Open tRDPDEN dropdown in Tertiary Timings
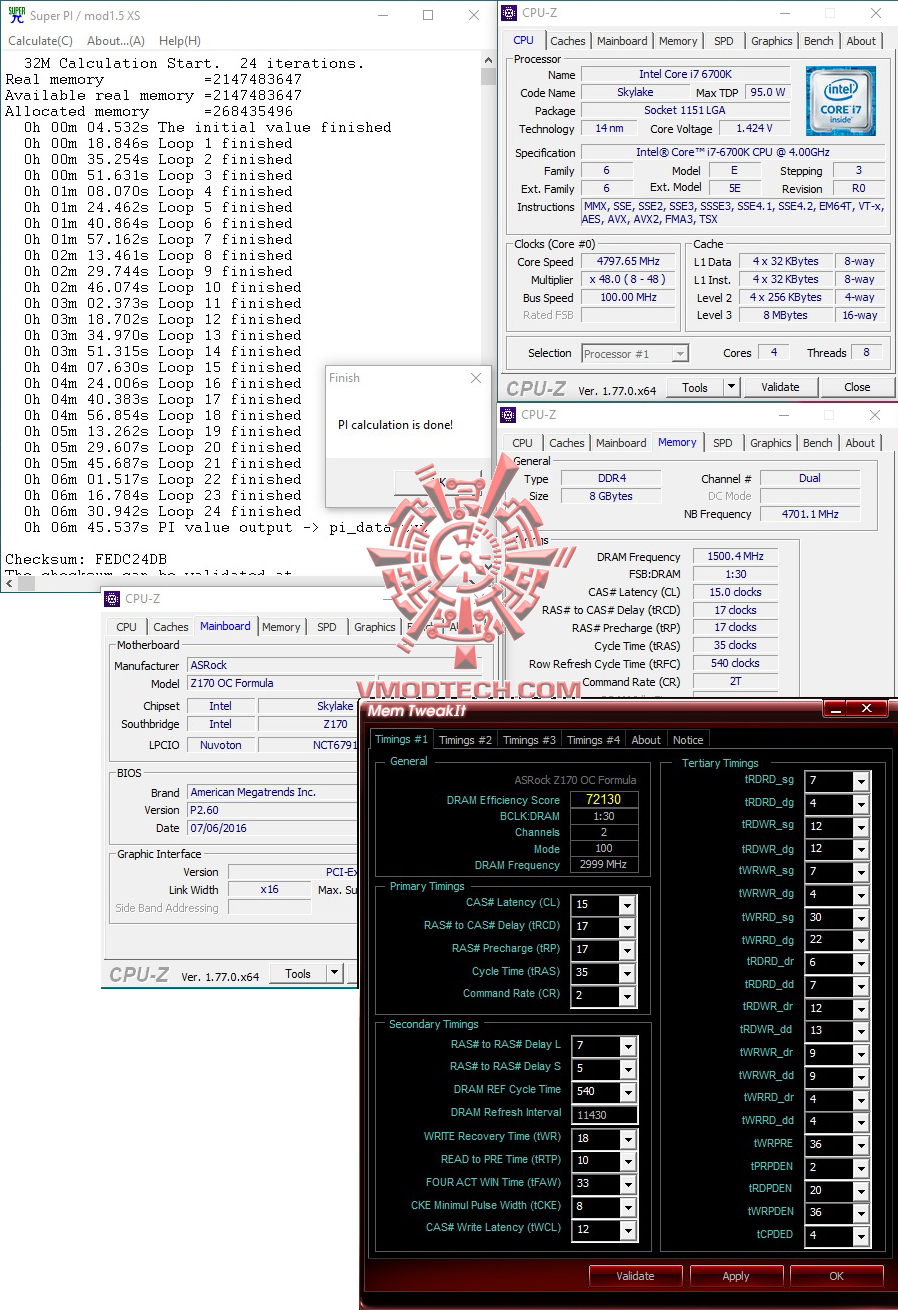The height and width of the screenshot is (1310, 898). pyautogui.click(x=861, y=1190)
